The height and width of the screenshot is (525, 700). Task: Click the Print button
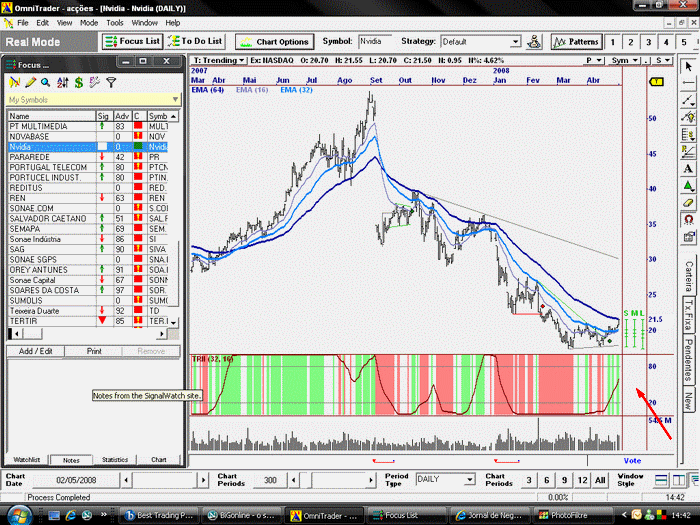(94, 351)
